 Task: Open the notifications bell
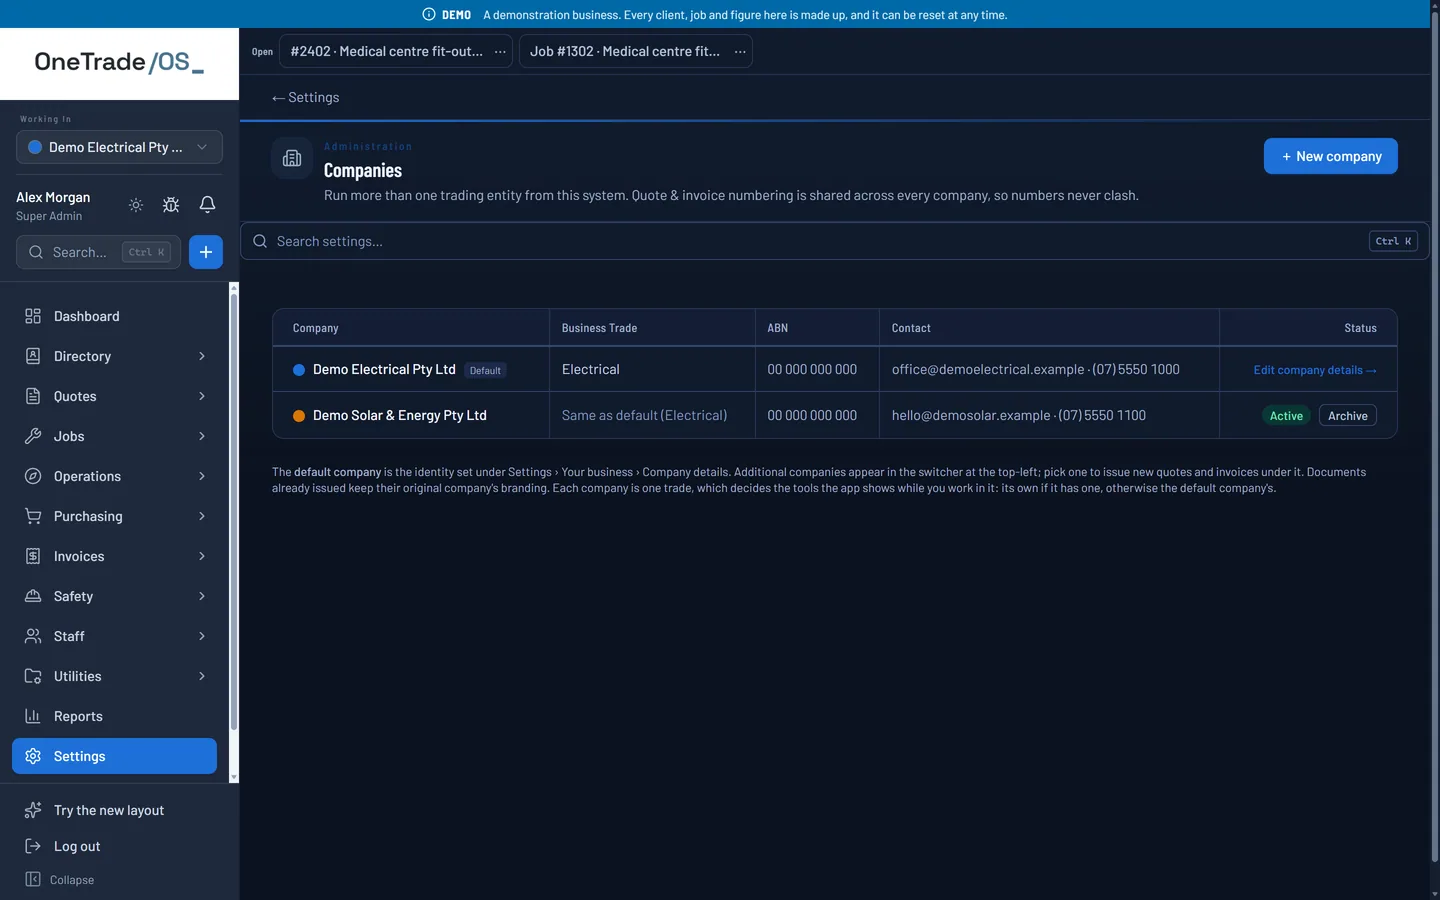coord(207,205)
